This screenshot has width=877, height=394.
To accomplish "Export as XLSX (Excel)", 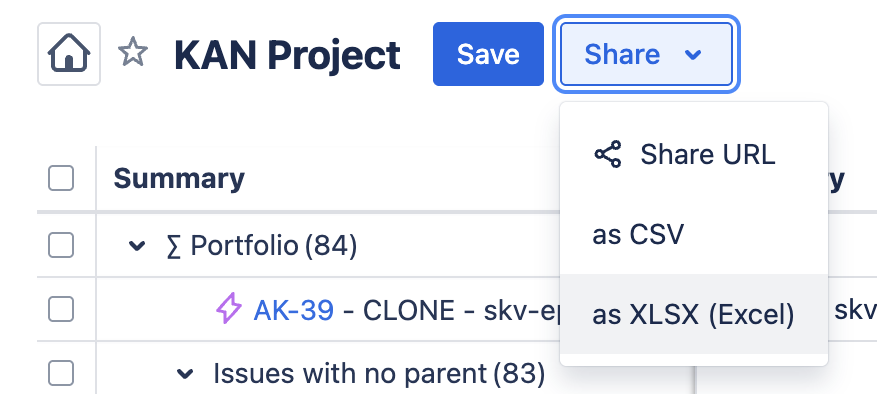I will tap(694, 314).
